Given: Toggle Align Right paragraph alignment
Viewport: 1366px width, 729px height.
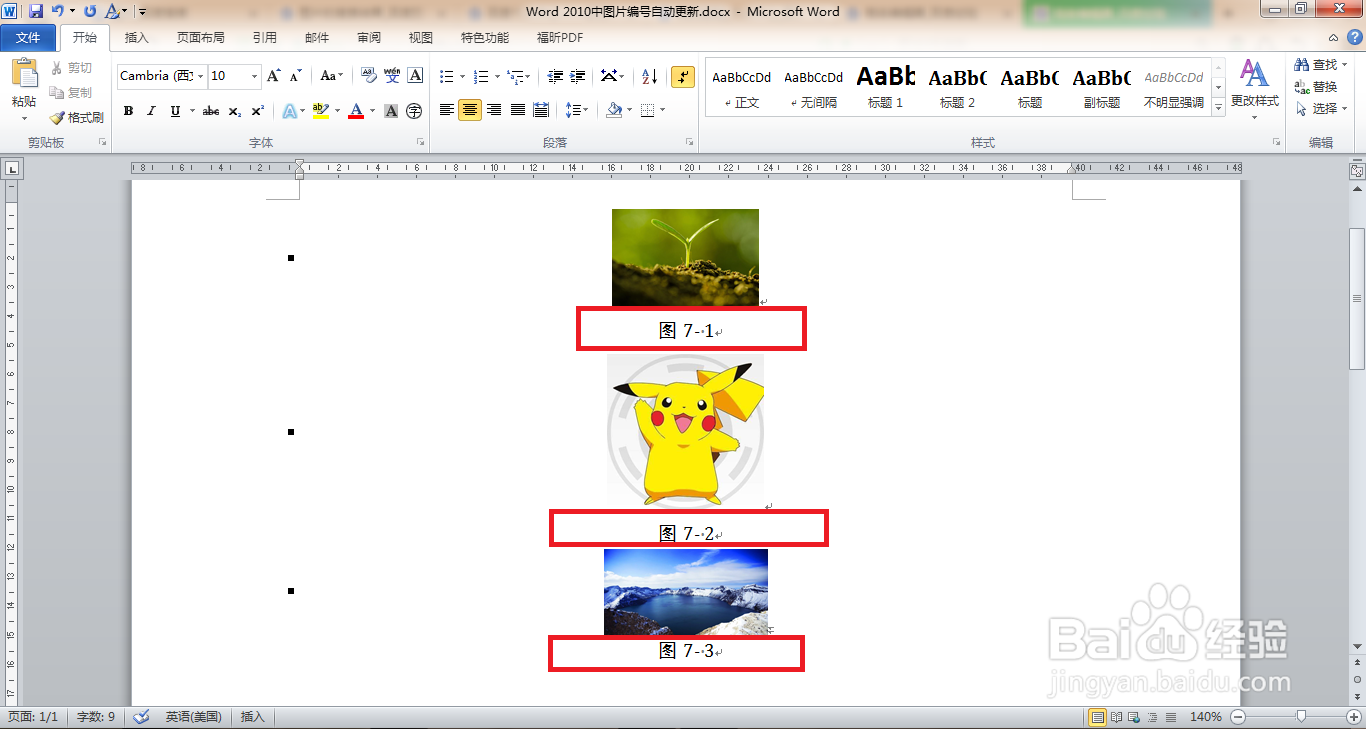Looking at the screenshot, I should [x=494, y=110].
